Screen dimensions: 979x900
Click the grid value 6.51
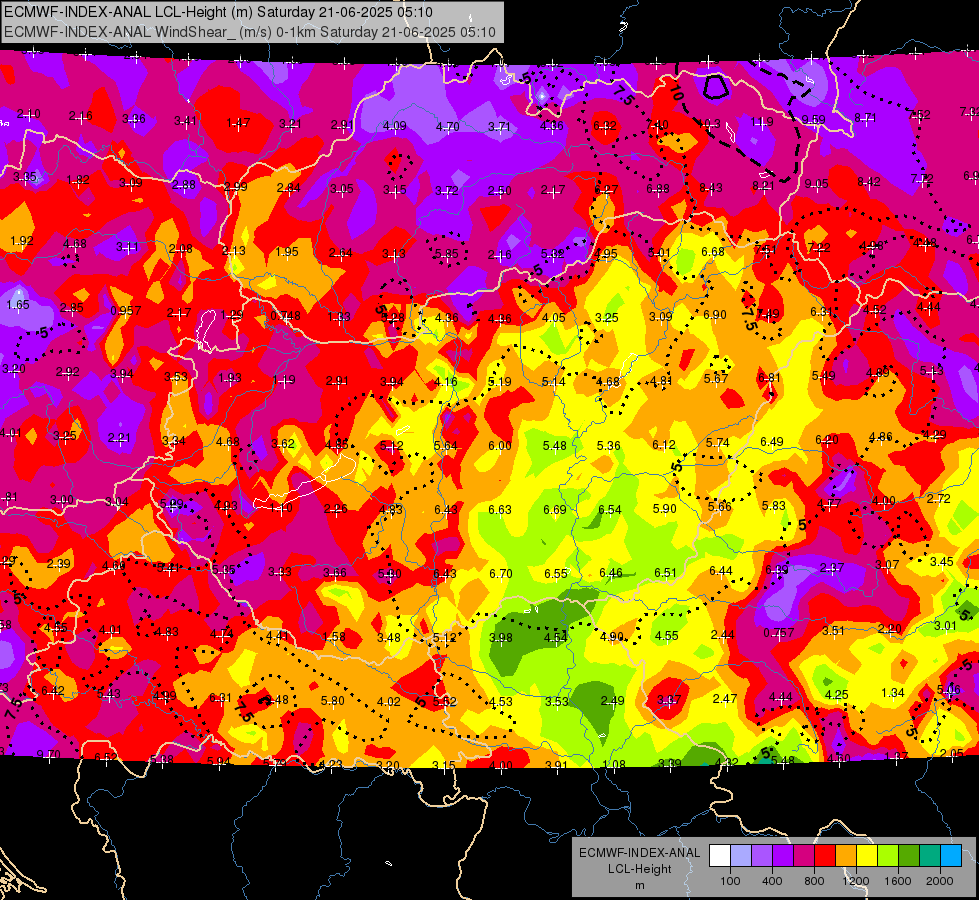[x=666, y=573]
